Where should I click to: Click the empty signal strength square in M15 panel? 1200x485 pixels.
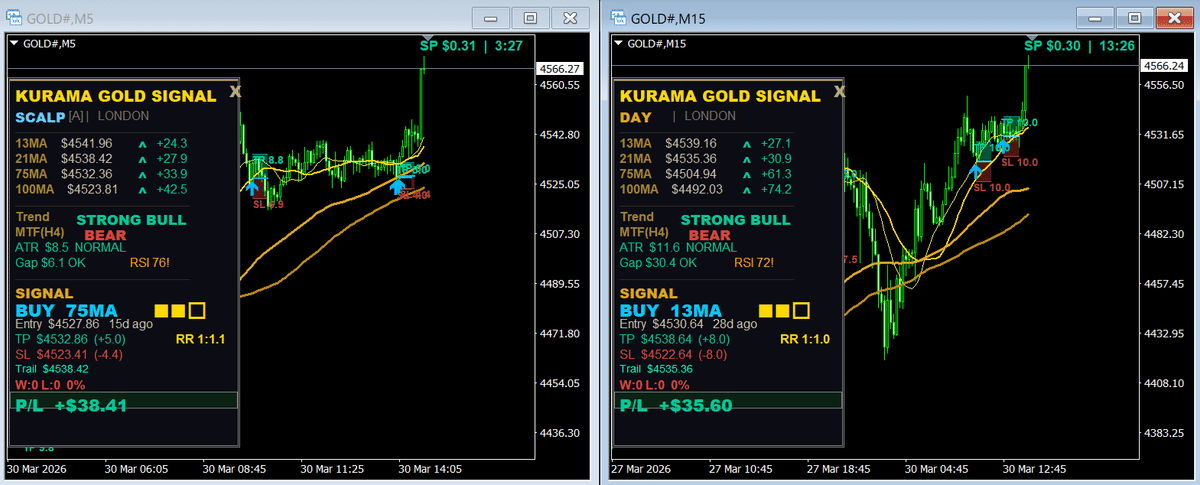pos(801,310)
